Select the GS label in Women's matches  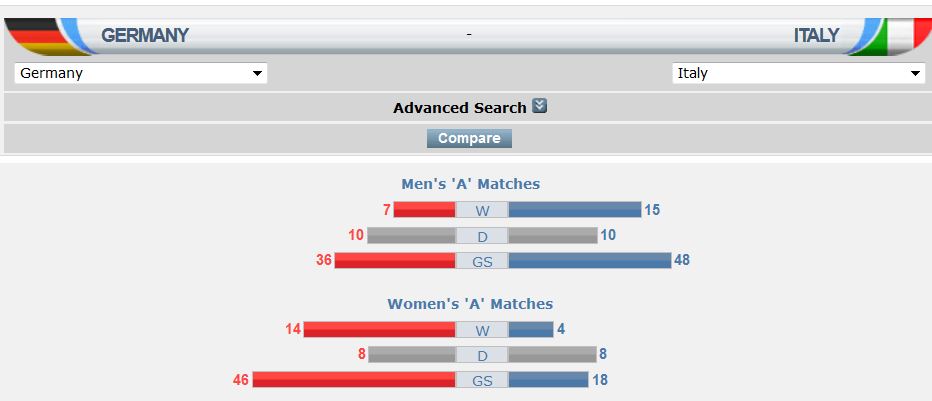[x=482, y=381]
